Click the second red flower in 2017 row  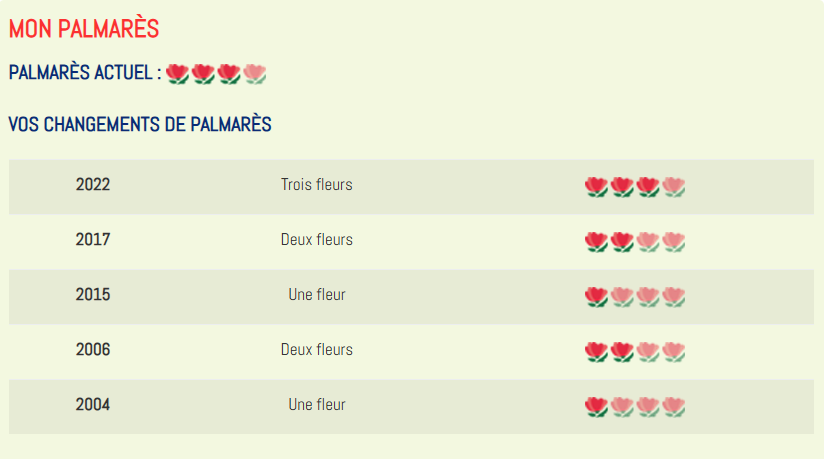coord(622,242)
